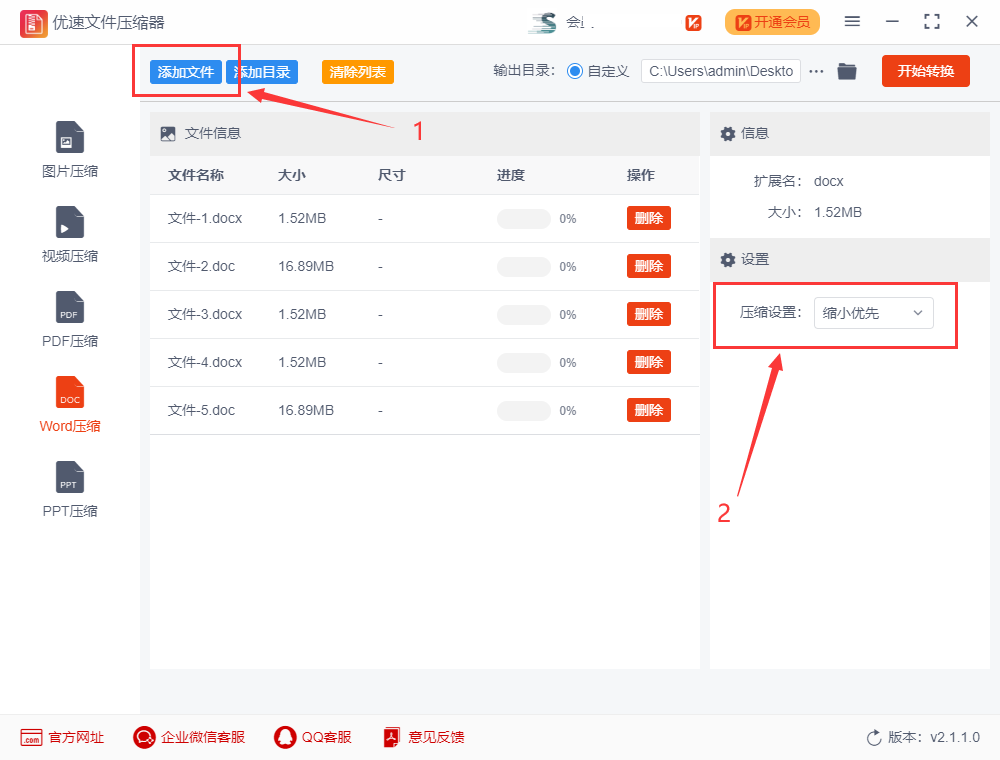The height and width of the screenshot is (760, 1000).
Task: Delete 文件-5.doc from the list
Action: pos(649,410)
